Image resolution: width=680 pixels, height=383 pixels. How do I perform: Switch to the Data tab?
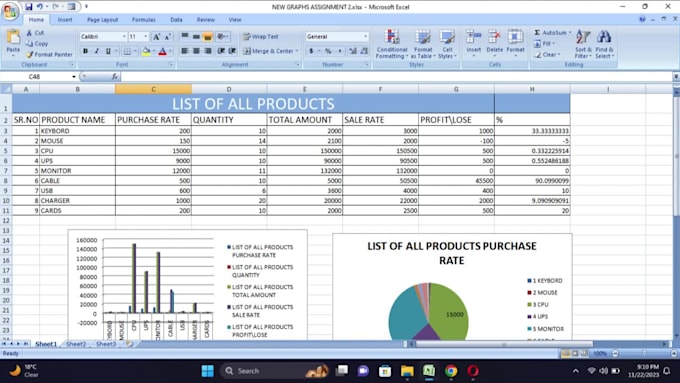(x=176, y=20)
